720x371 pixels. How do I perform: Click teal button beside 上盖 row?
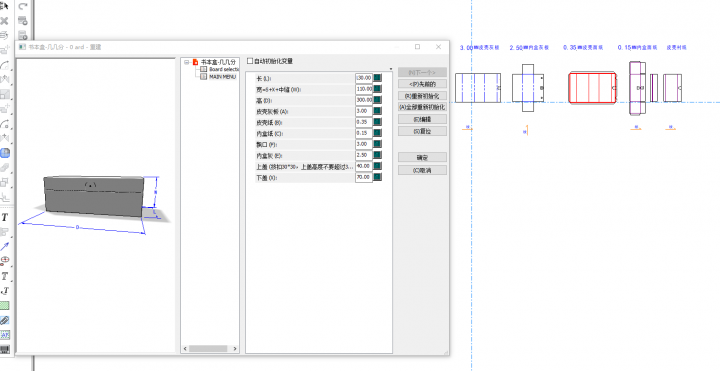(x=377, y=166)
